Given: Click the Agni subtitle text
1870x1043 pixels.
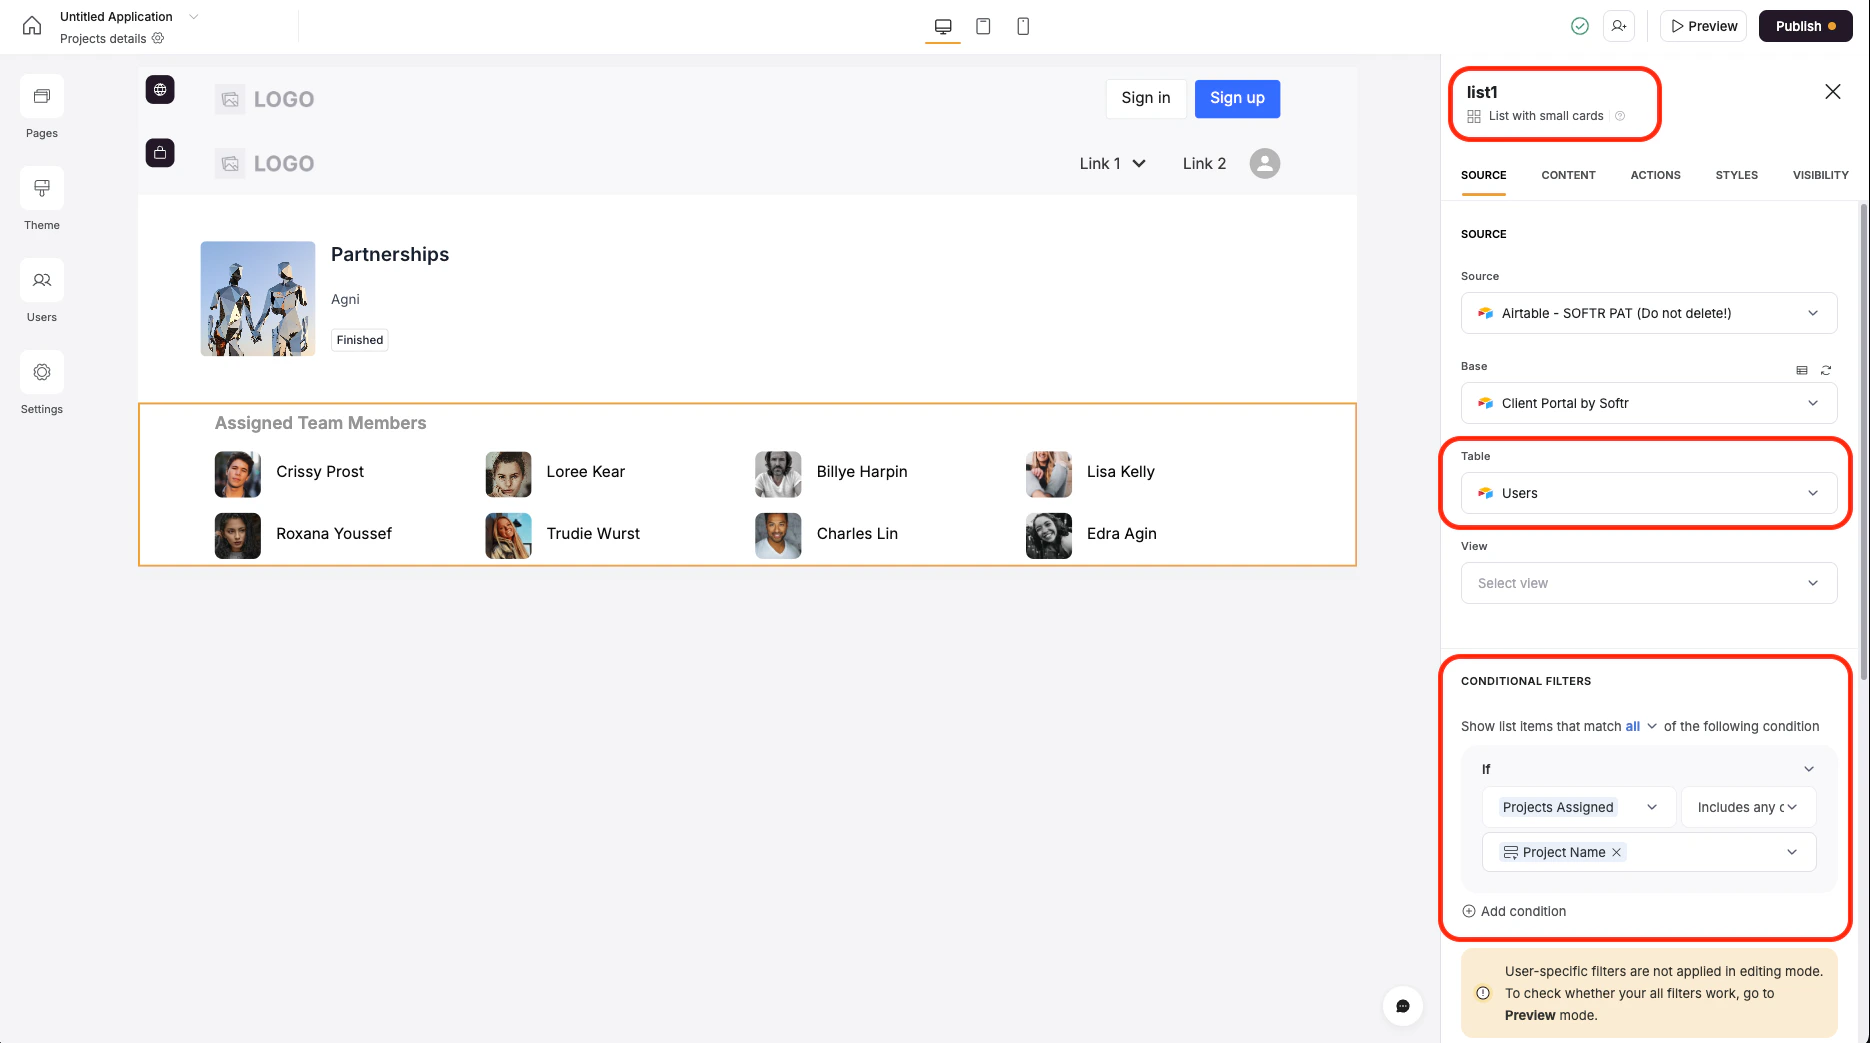Looking at the screenshot, I should point(345,299).
